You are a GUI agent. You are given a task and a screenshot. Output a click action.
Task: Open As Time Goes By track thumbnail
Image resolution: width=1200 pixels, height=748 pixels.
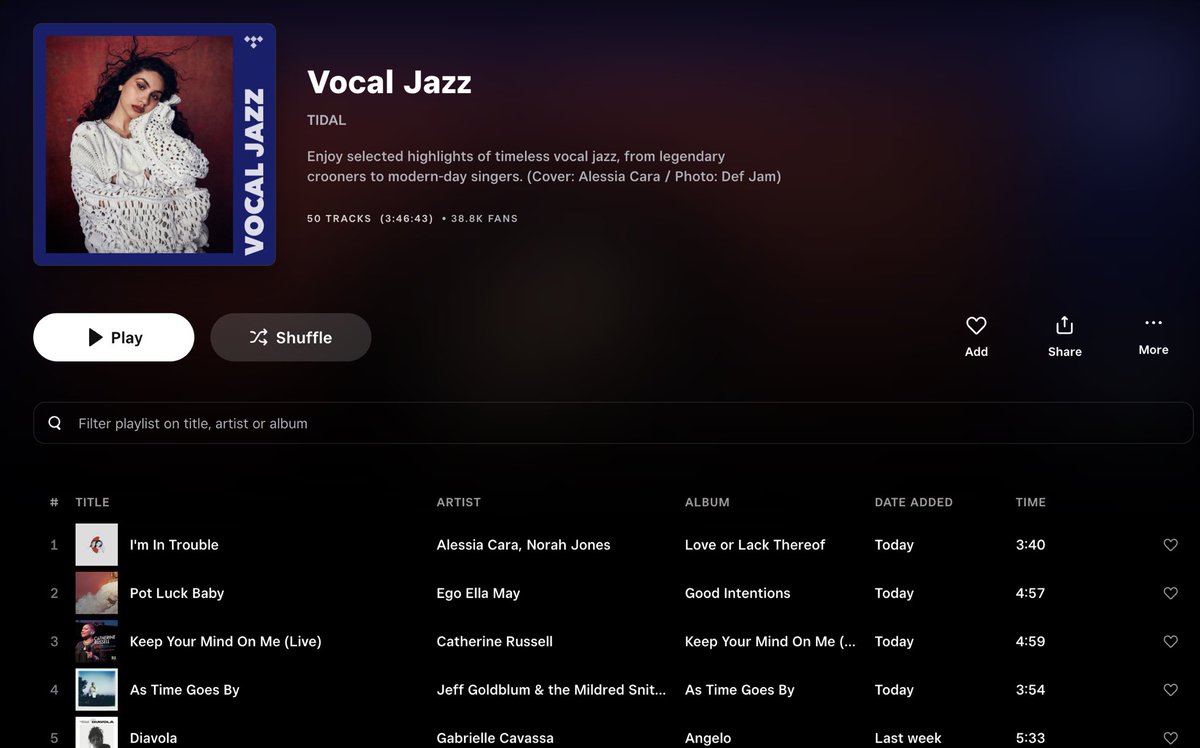pos(96,690)
